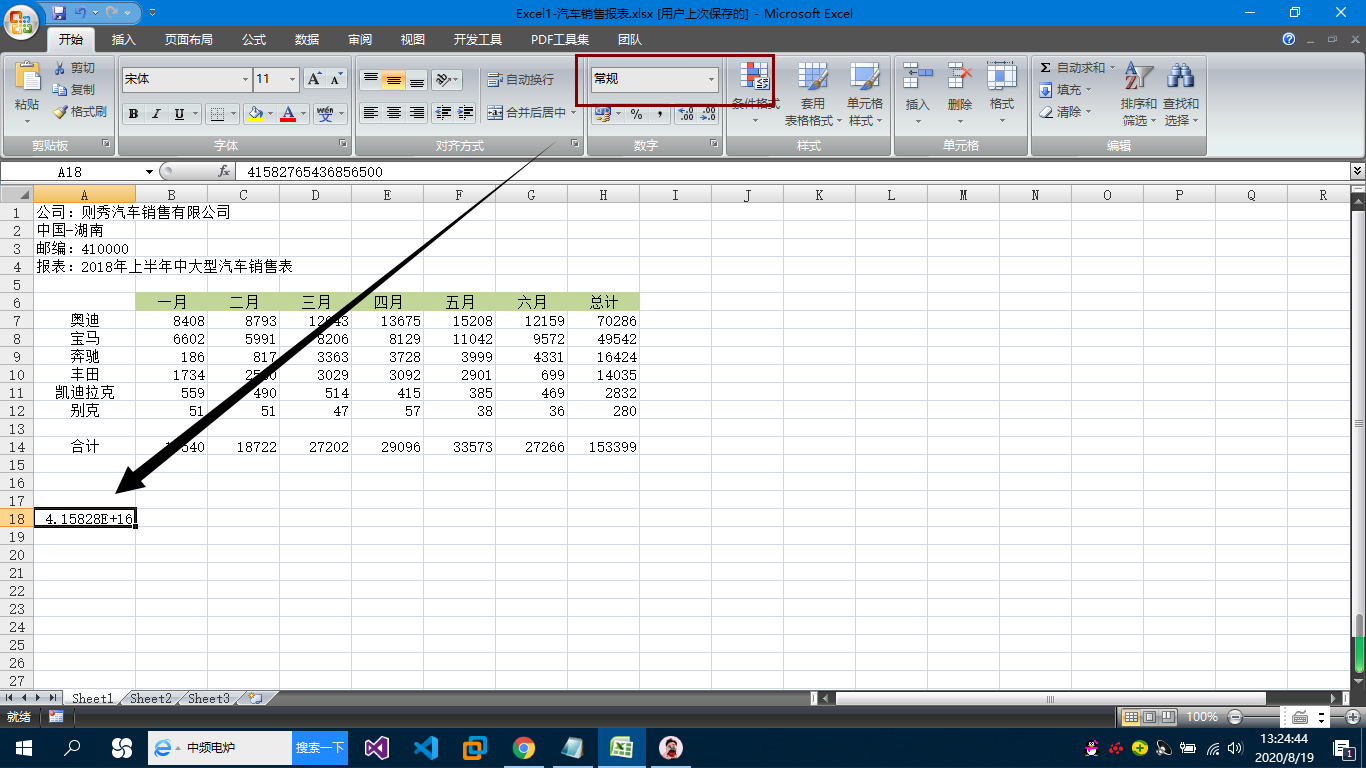Screen dimensions: 1366x768
Task: Open Conditional Formatting (条件格式)
Action: click(755, 93)
